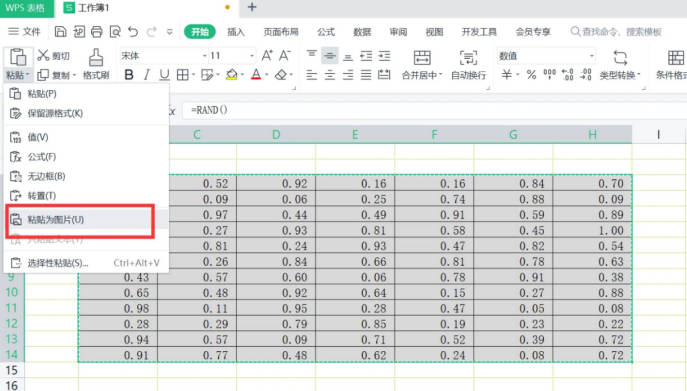Increase font size with larger A icon

pyautogui.click(x=267, y=56)
